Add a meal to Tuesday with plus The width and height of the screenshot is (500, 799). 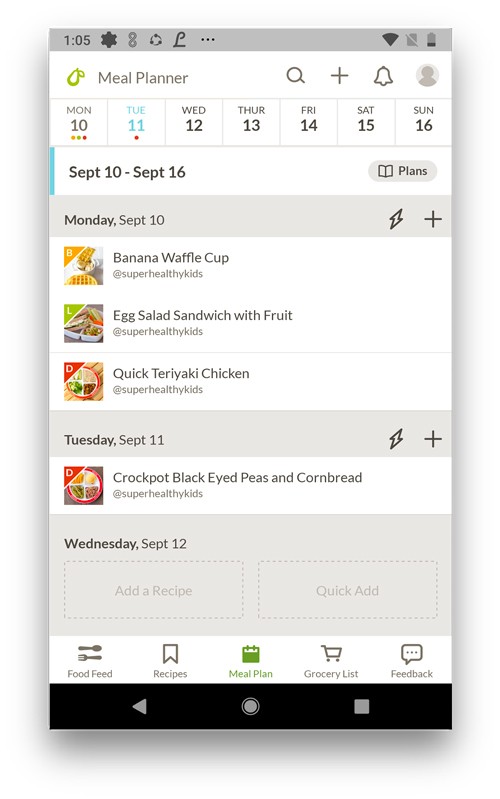point(433,439)
